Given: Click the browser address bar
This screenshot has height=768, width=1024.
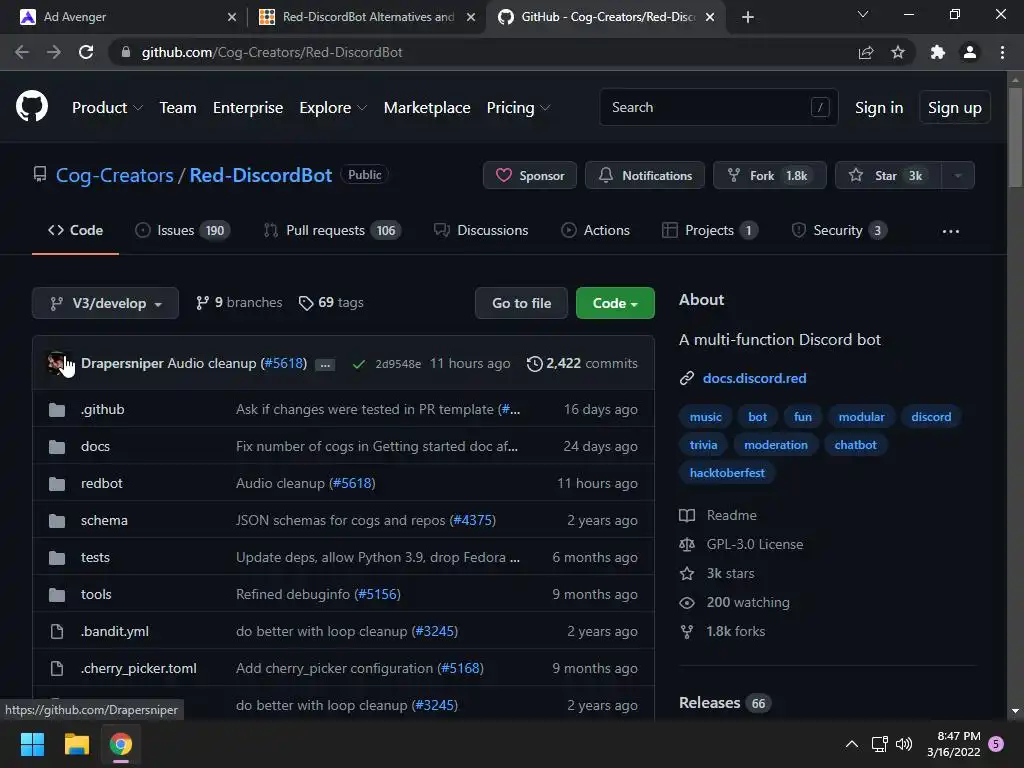Looking at the screenshot, I should [x=483, y=52].
